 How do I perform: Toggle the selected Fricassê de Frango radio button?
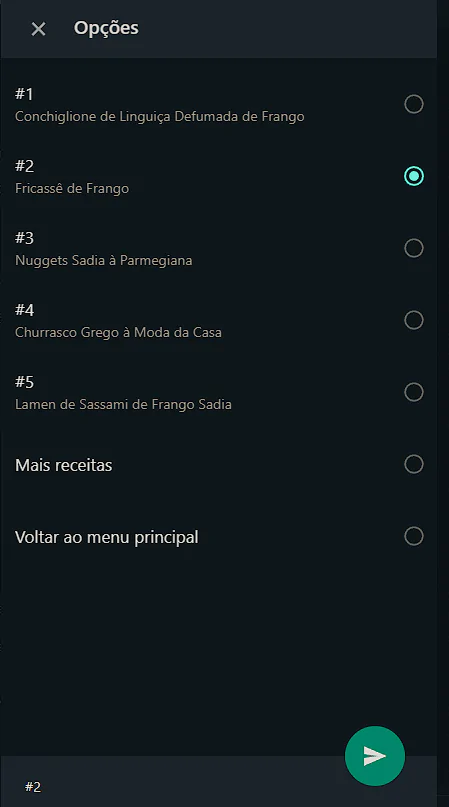point(413,176)
